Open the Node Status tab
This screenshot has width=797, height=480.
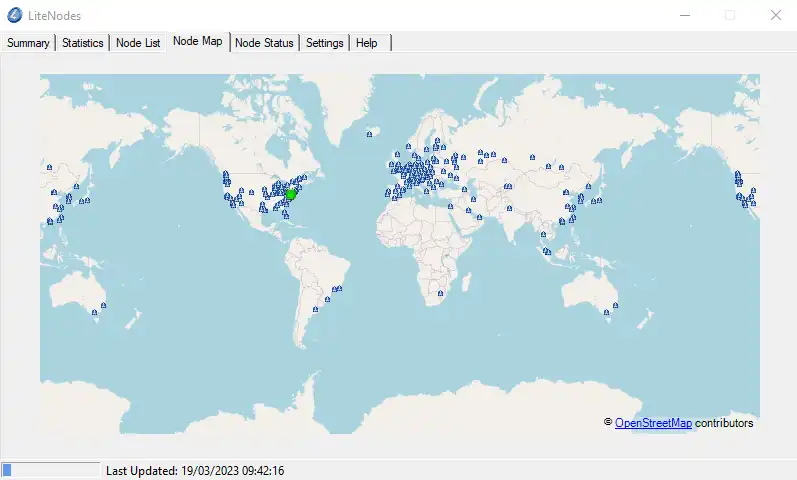click(264, 43)
